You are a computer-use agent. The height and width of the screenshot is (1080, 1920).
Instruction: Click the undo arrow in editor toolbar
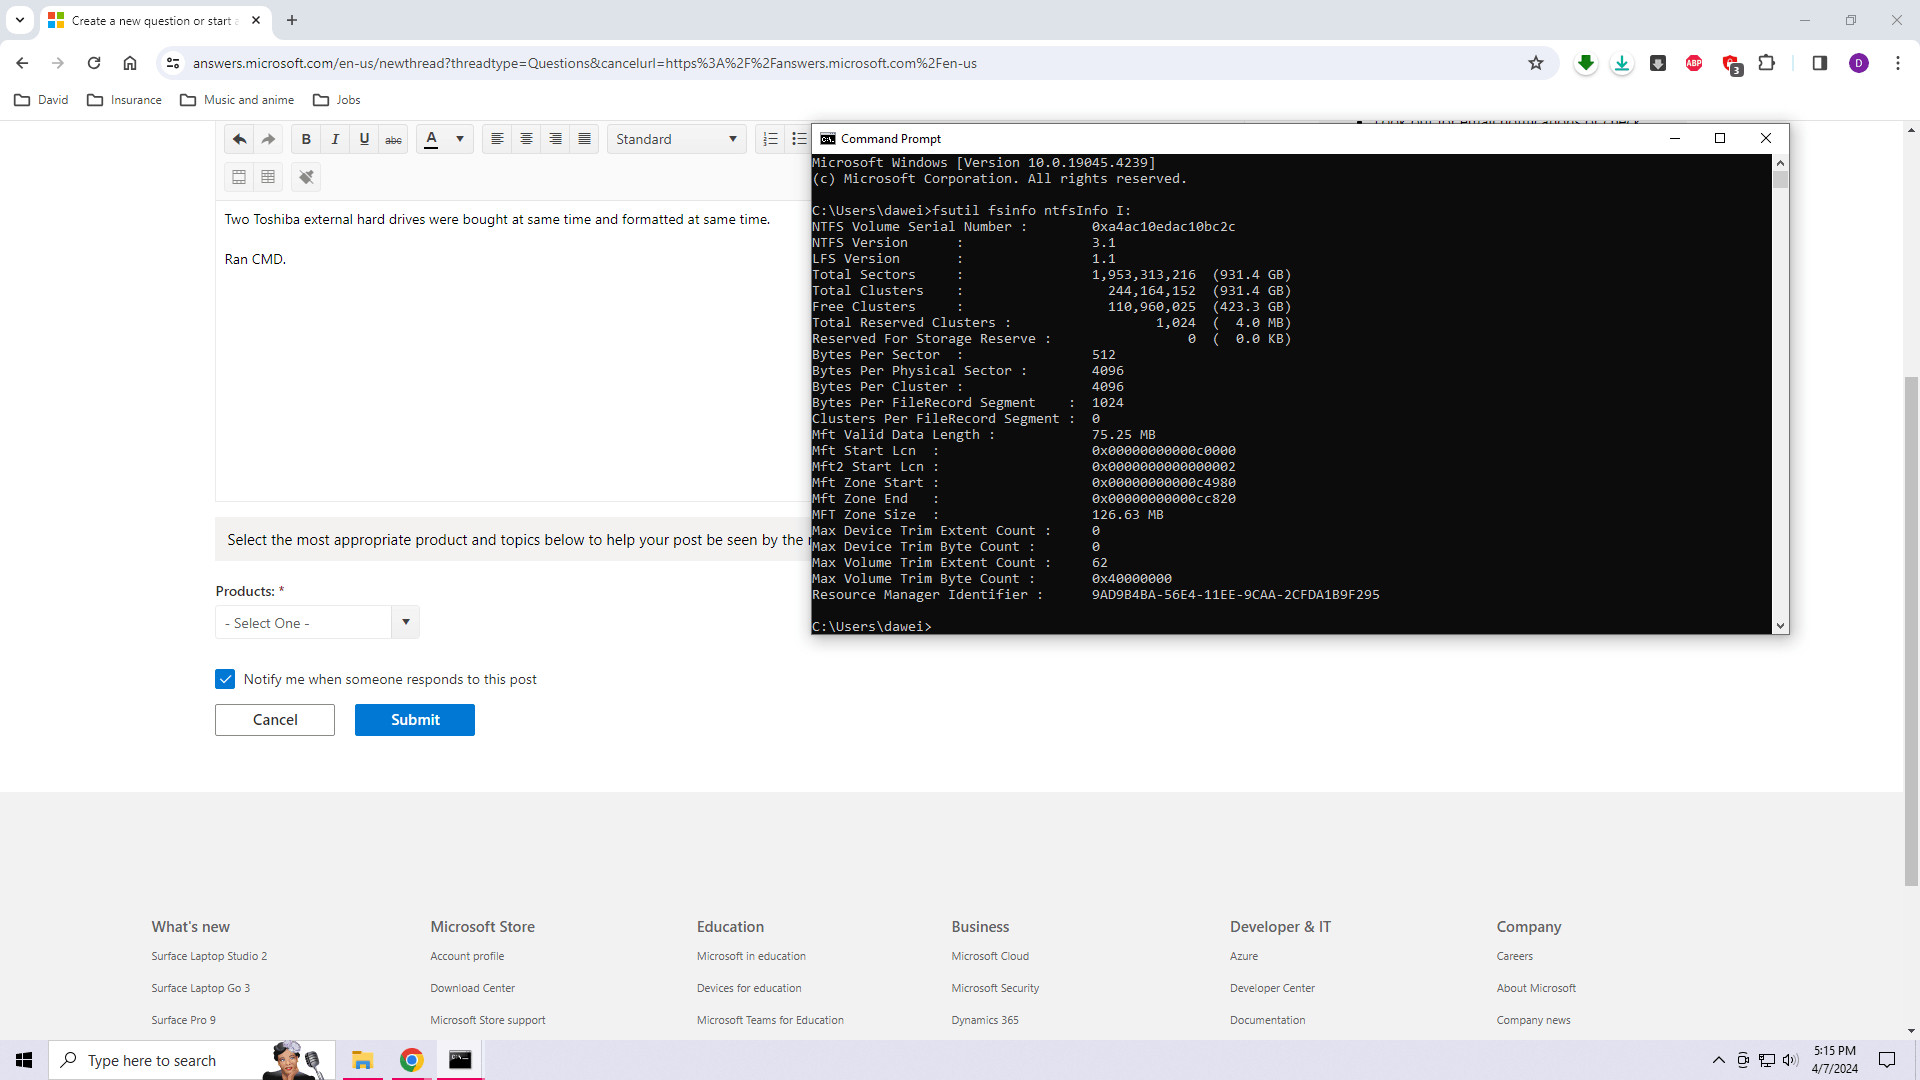coord(239,139)
